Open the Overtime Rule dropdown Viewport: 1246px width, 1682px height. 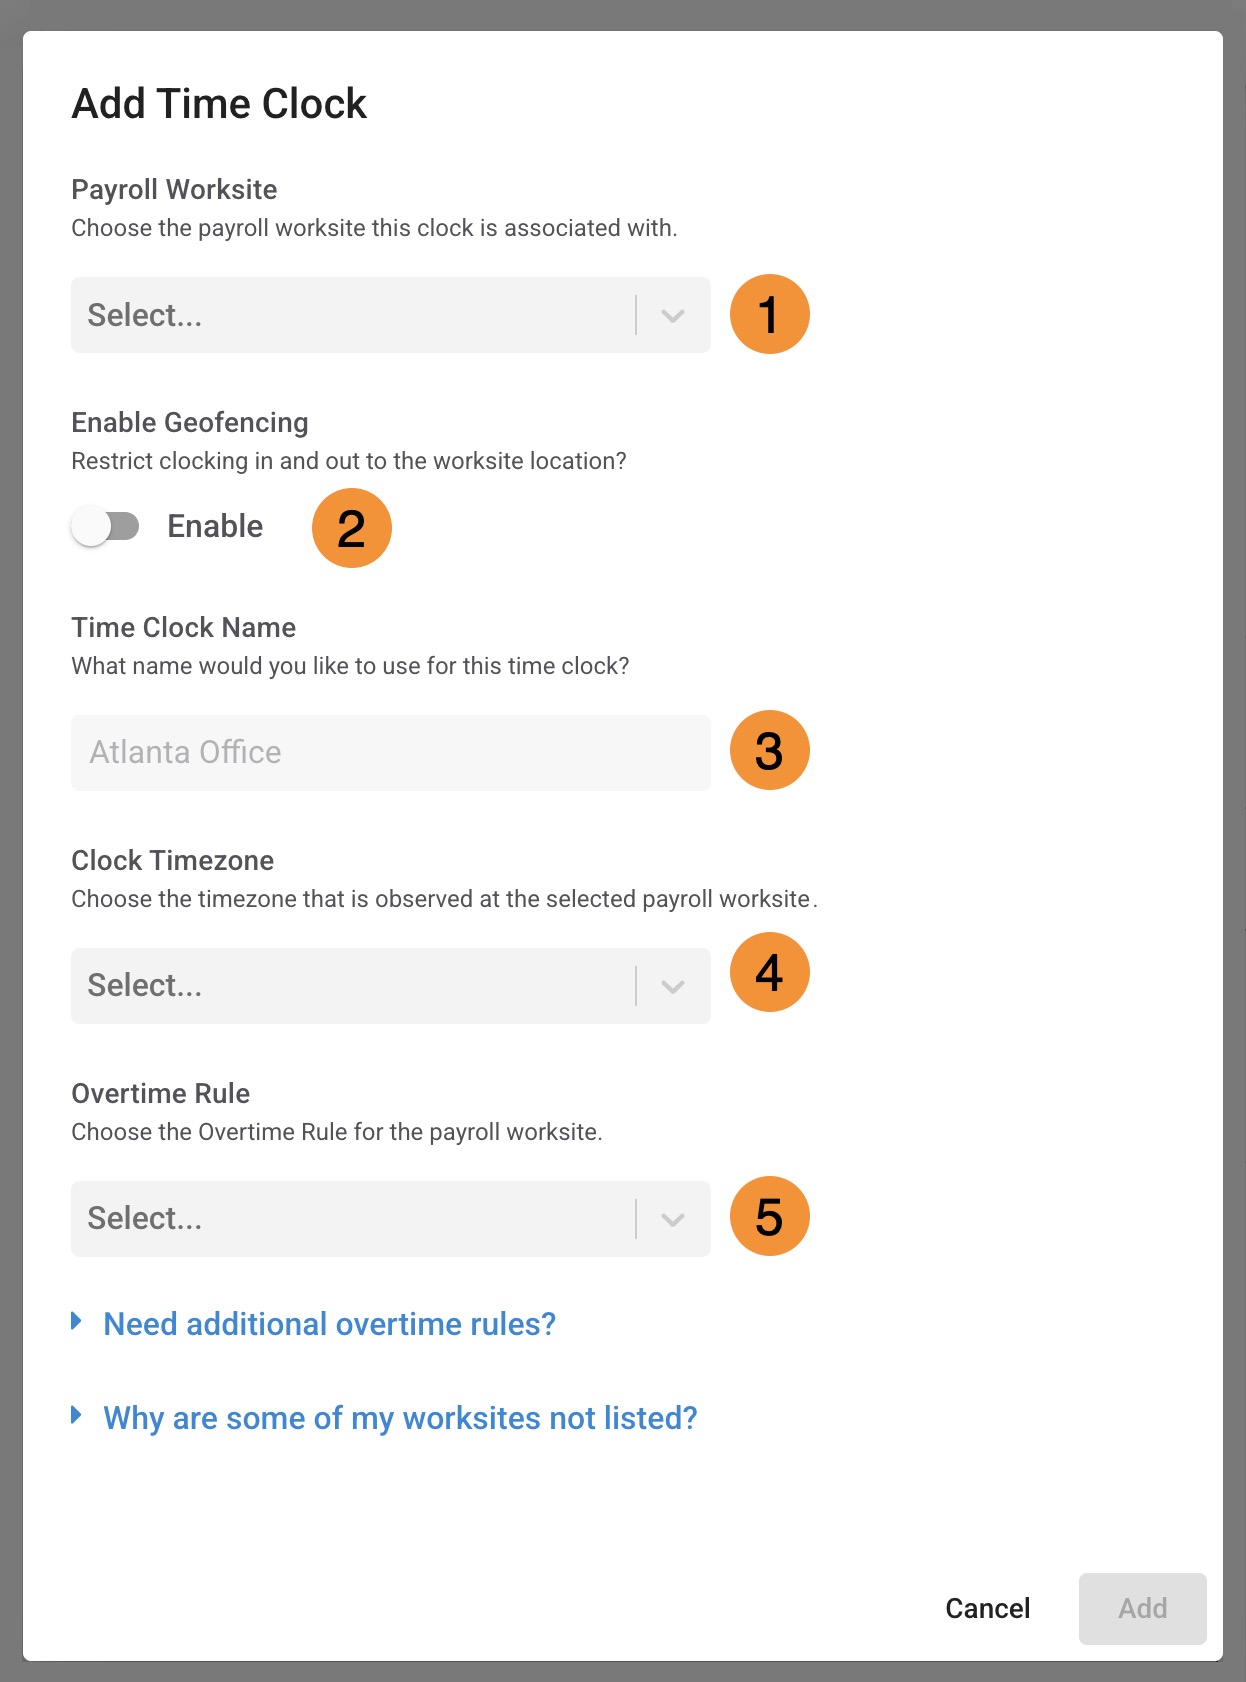tap(390, 1218)
